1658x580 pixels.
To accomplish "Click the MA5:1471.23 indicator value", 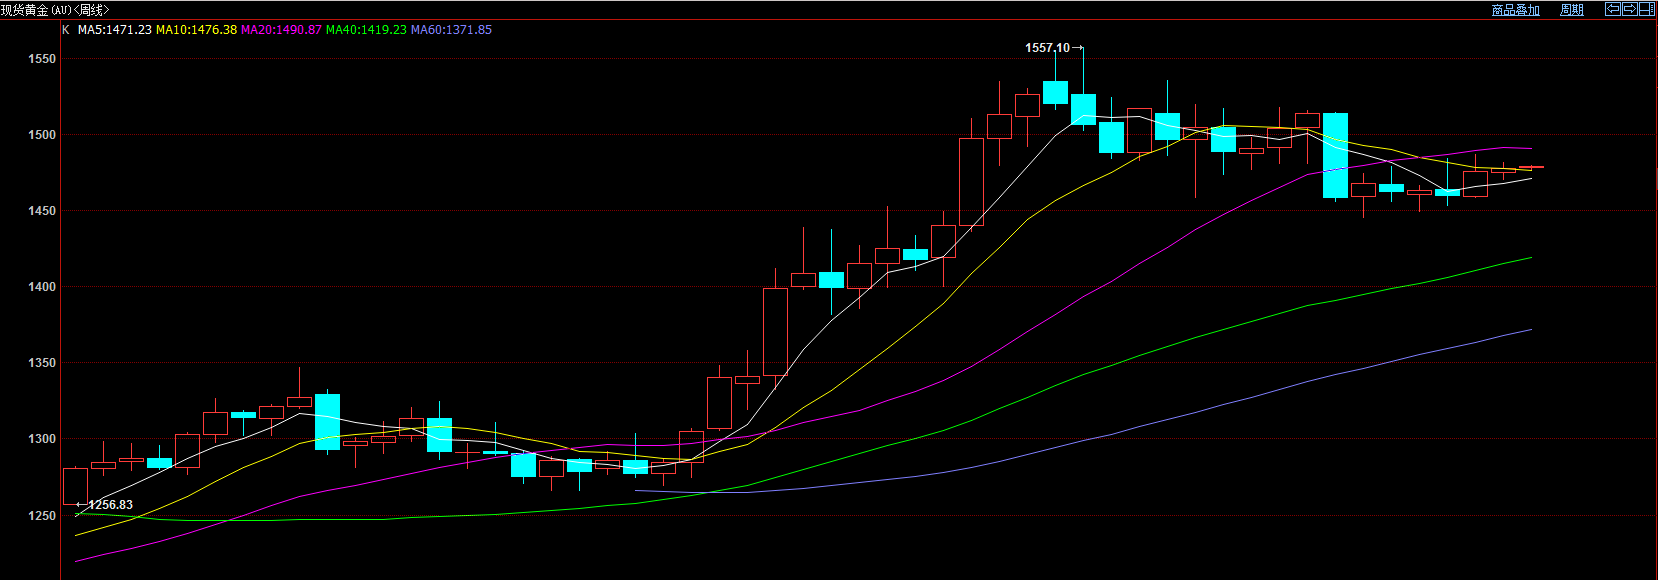I will pyautogui.click(x=115, y=30).
